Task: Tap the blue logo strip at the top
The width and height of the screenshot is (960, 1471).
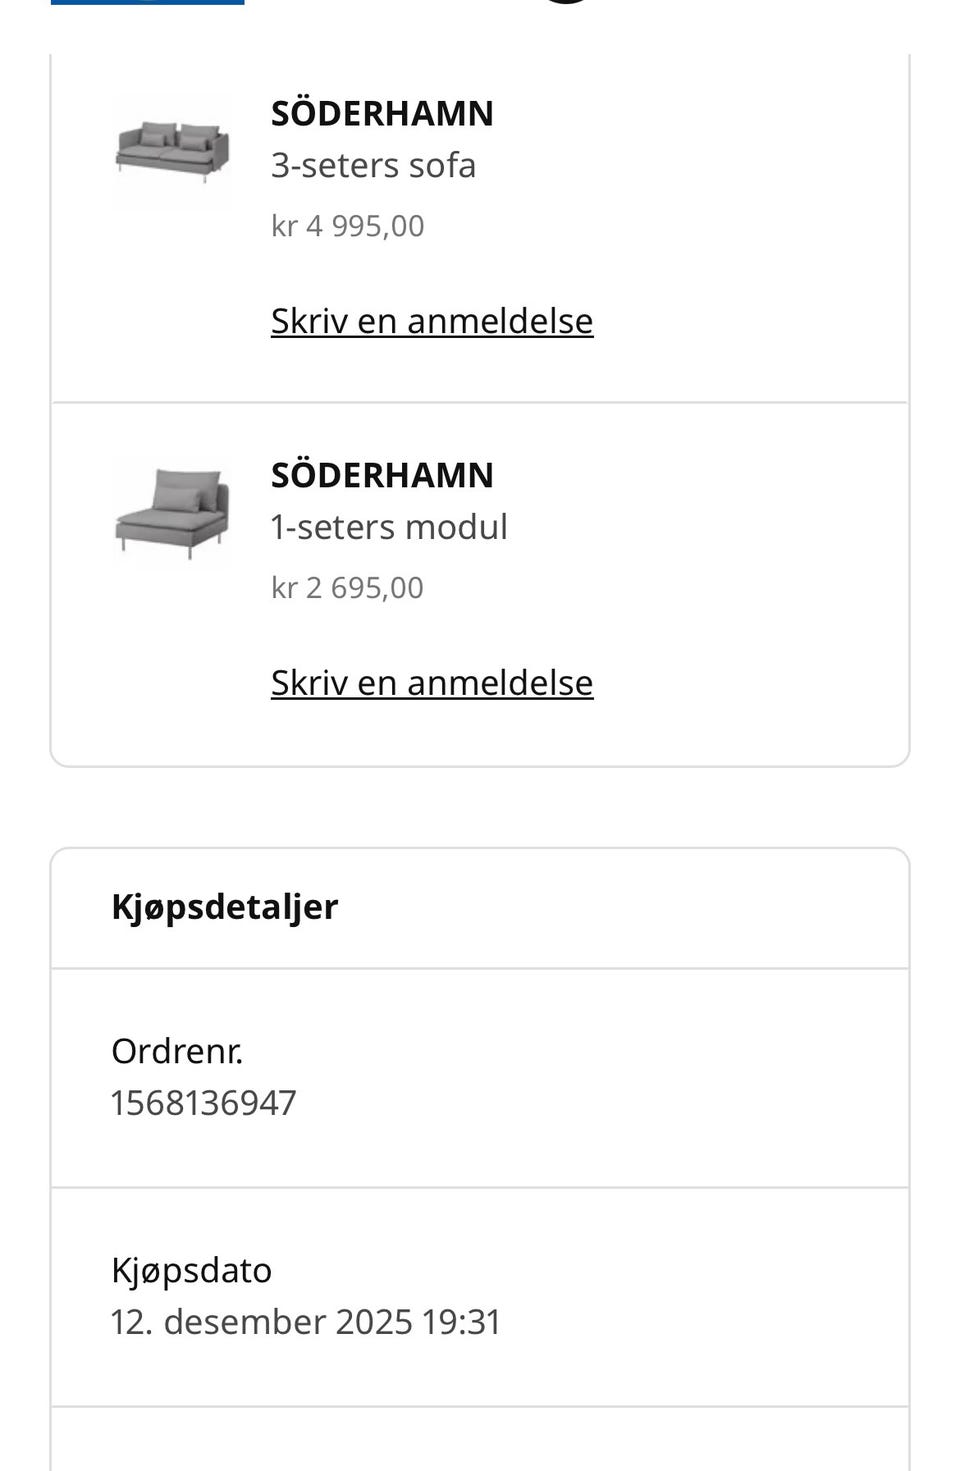Action: tap(147, 3)
